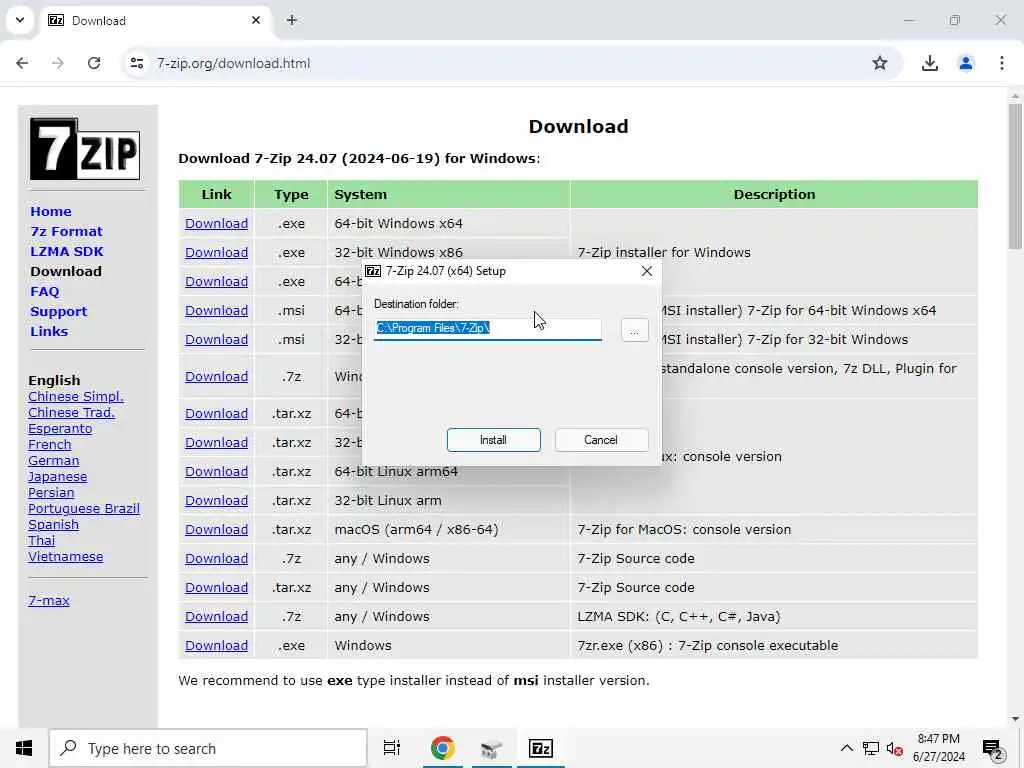The image size is (1024, 768).
Task: Select the Download browser tab
Action: coord(156,21)
